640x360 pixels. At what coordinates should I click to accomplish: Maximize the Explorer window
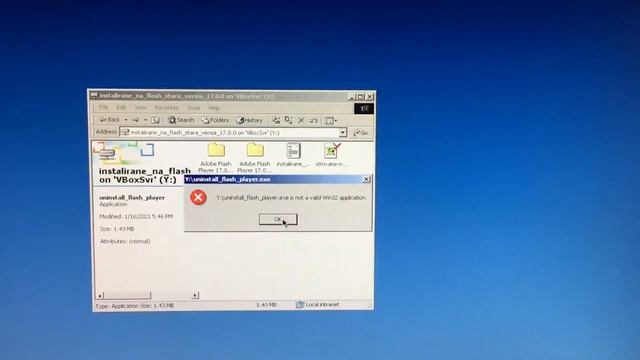point(360,97)
